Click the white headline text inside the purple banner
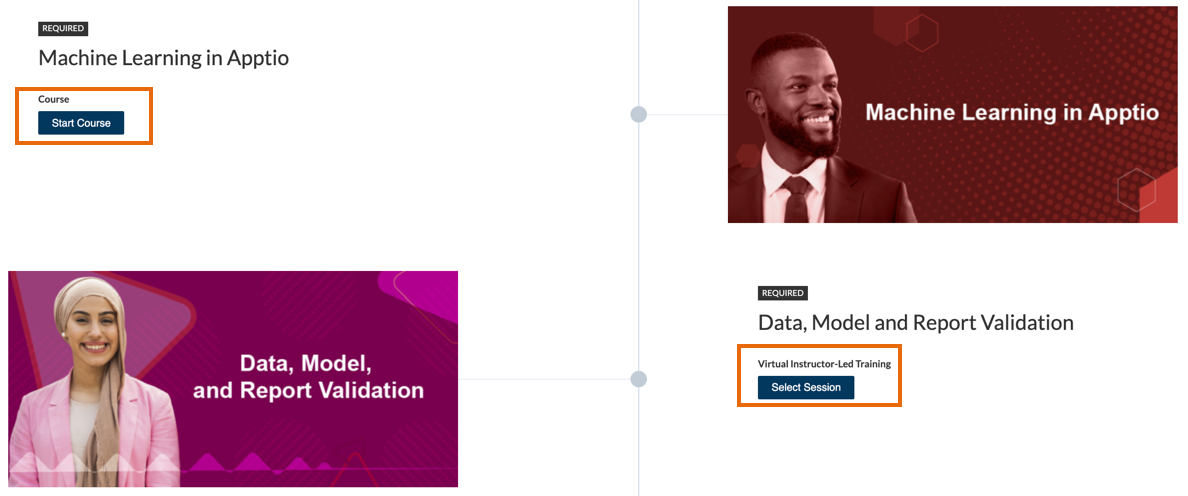 pos(308,376)
